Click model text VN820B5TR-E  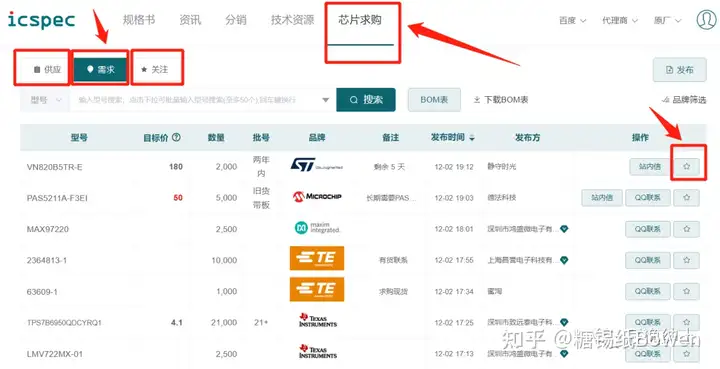pyautogui.click(x=55, y=167)
